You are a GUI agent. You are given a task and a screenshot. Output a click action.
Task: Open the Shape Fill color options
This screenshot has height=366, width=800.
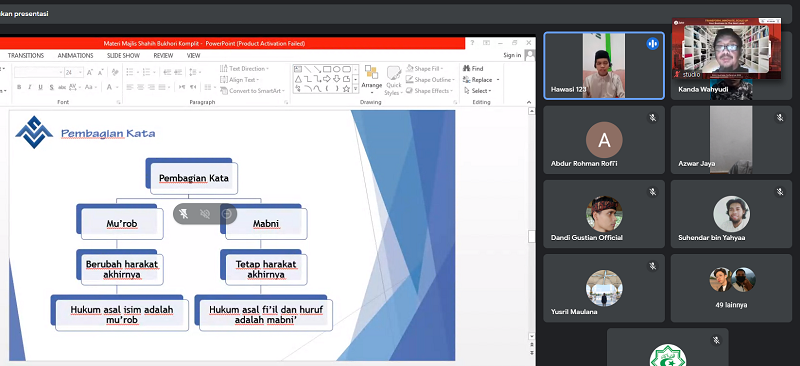coord(424,68)
